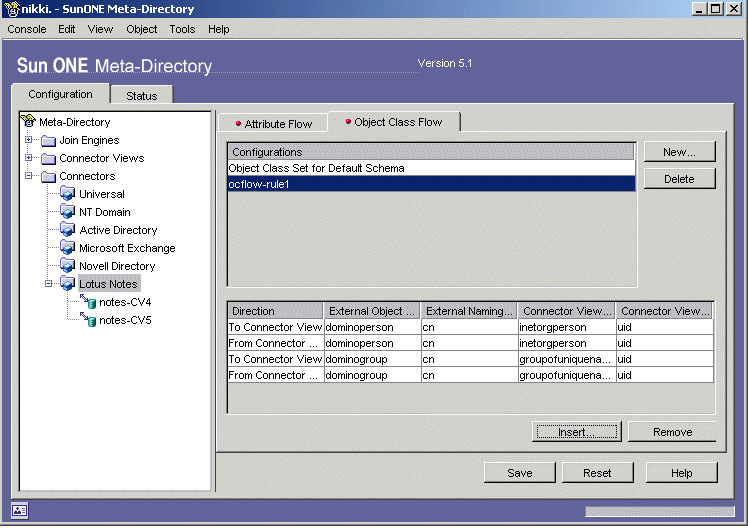The width and height of the screenshot is (748, 528).
Task: Click the External Object column header
Action: [x=372, y=311]
